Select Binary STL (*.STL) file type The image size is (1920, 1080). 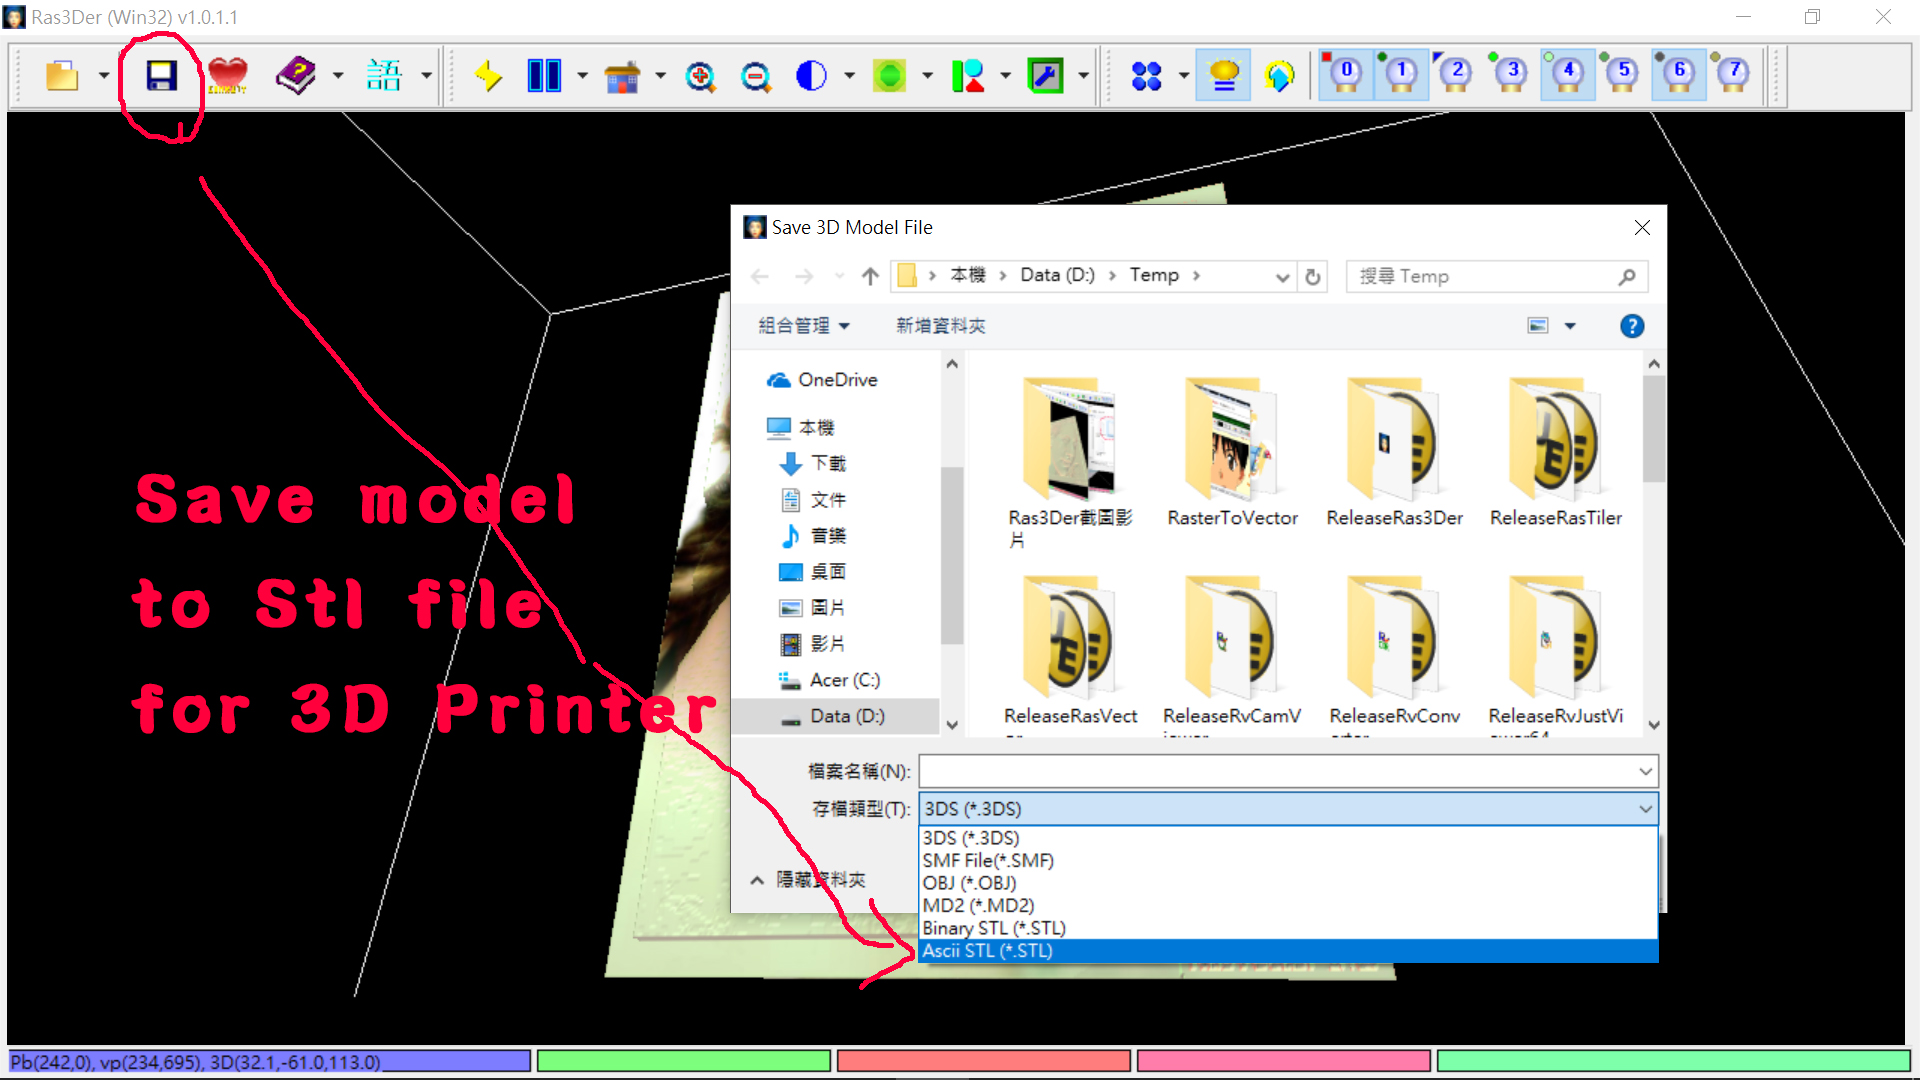(x=994, y=928)
